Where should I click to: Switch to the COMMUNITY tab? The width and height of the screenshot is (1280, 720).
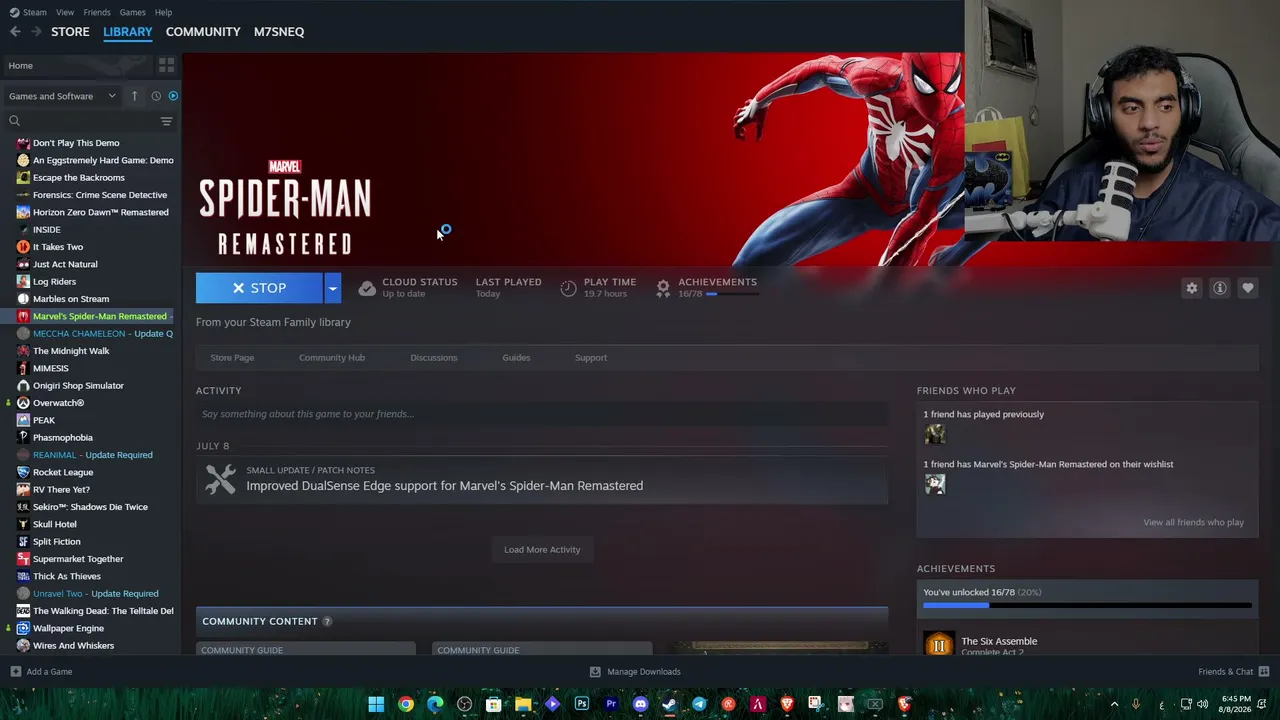[203, 32]
